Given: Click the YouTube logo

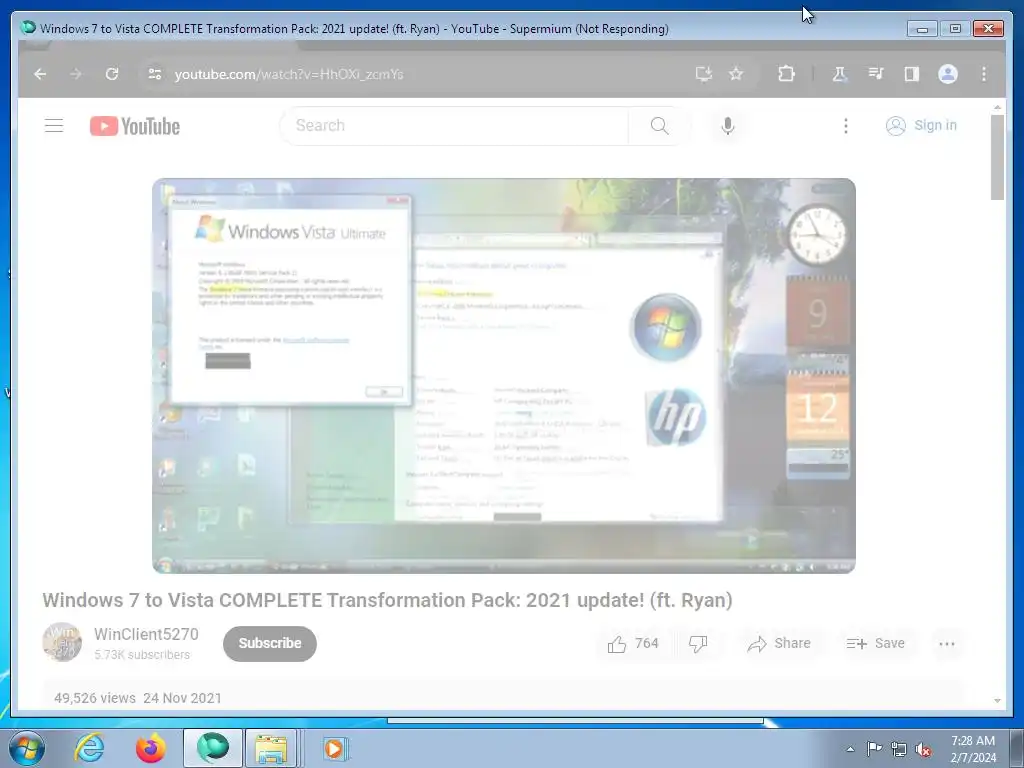Looking at the screenshot, I should [135, 126].
